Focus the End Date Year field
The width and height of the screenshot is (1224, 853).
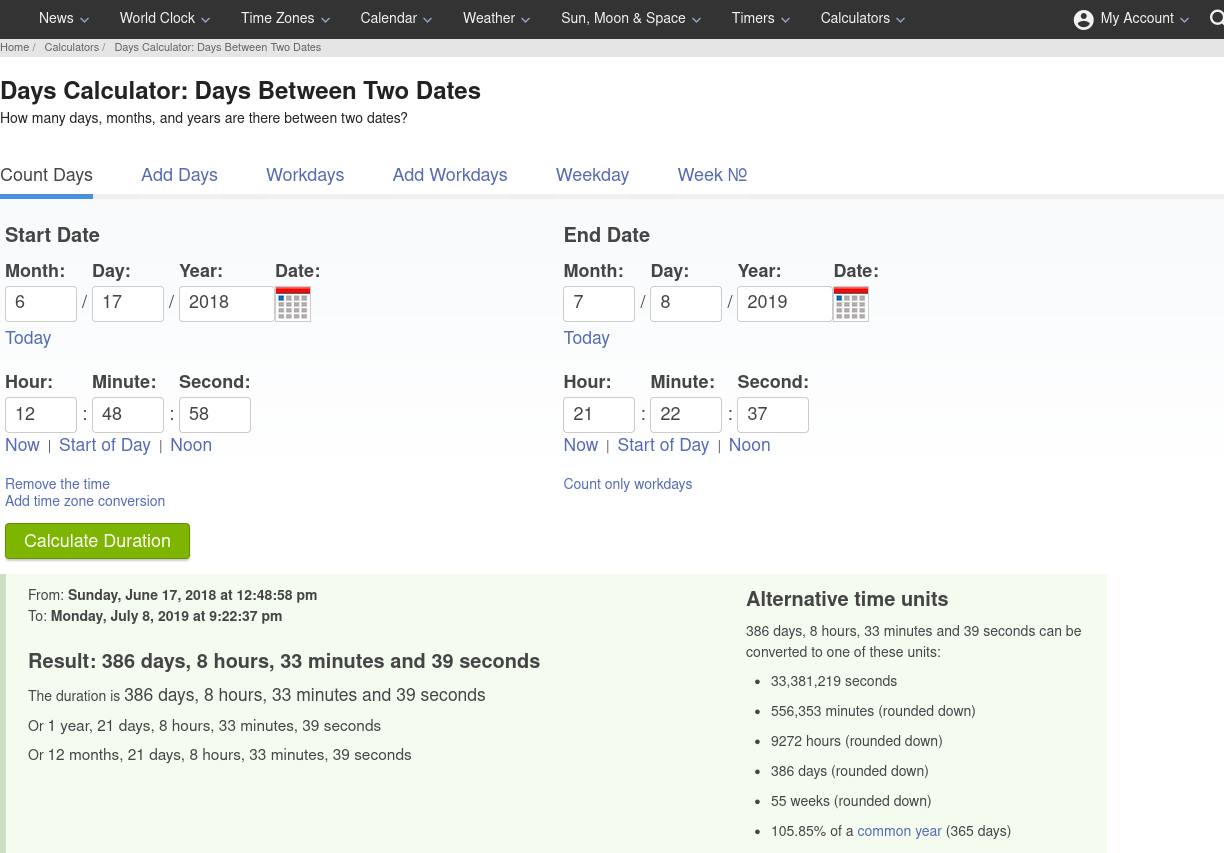click(785, 304)
